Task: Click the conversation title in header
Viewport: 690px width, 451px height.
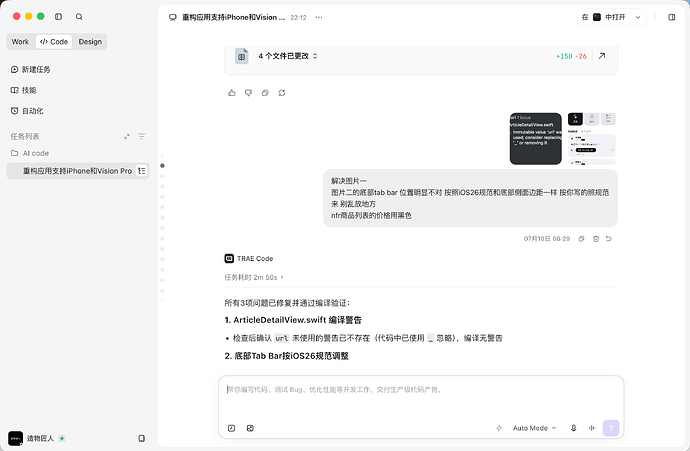Action: [233, 18]
